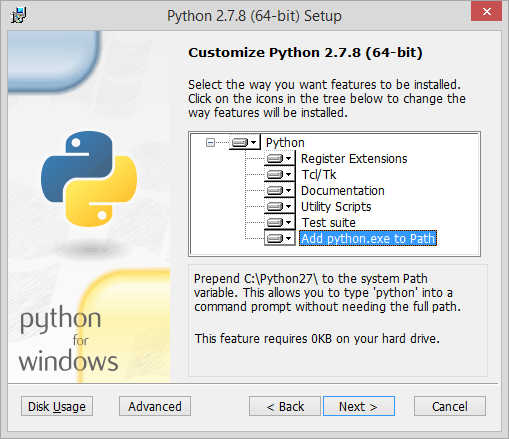Select Add python.exe to Path item
Viewport: 509px width, 439px height.
coord(368,239)
